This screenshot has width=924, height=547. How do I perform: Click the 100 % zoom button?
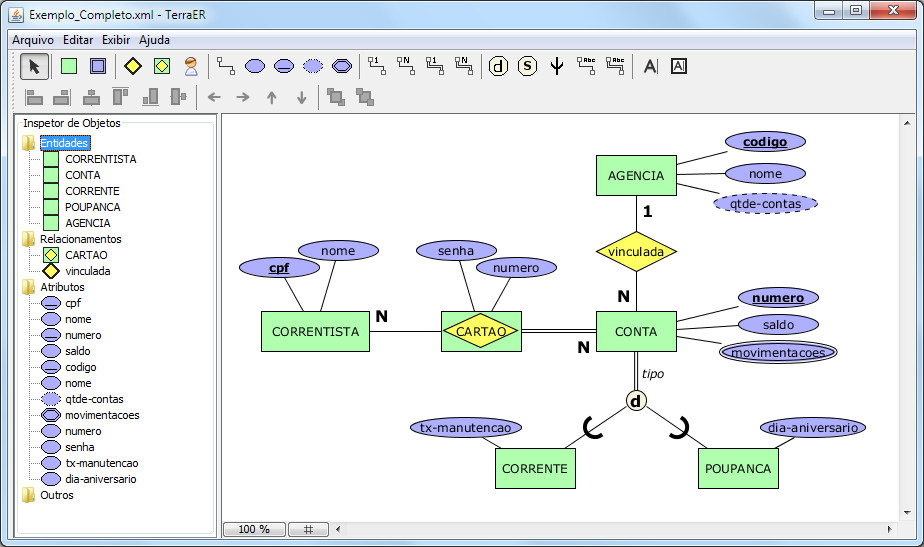(255, 529)
